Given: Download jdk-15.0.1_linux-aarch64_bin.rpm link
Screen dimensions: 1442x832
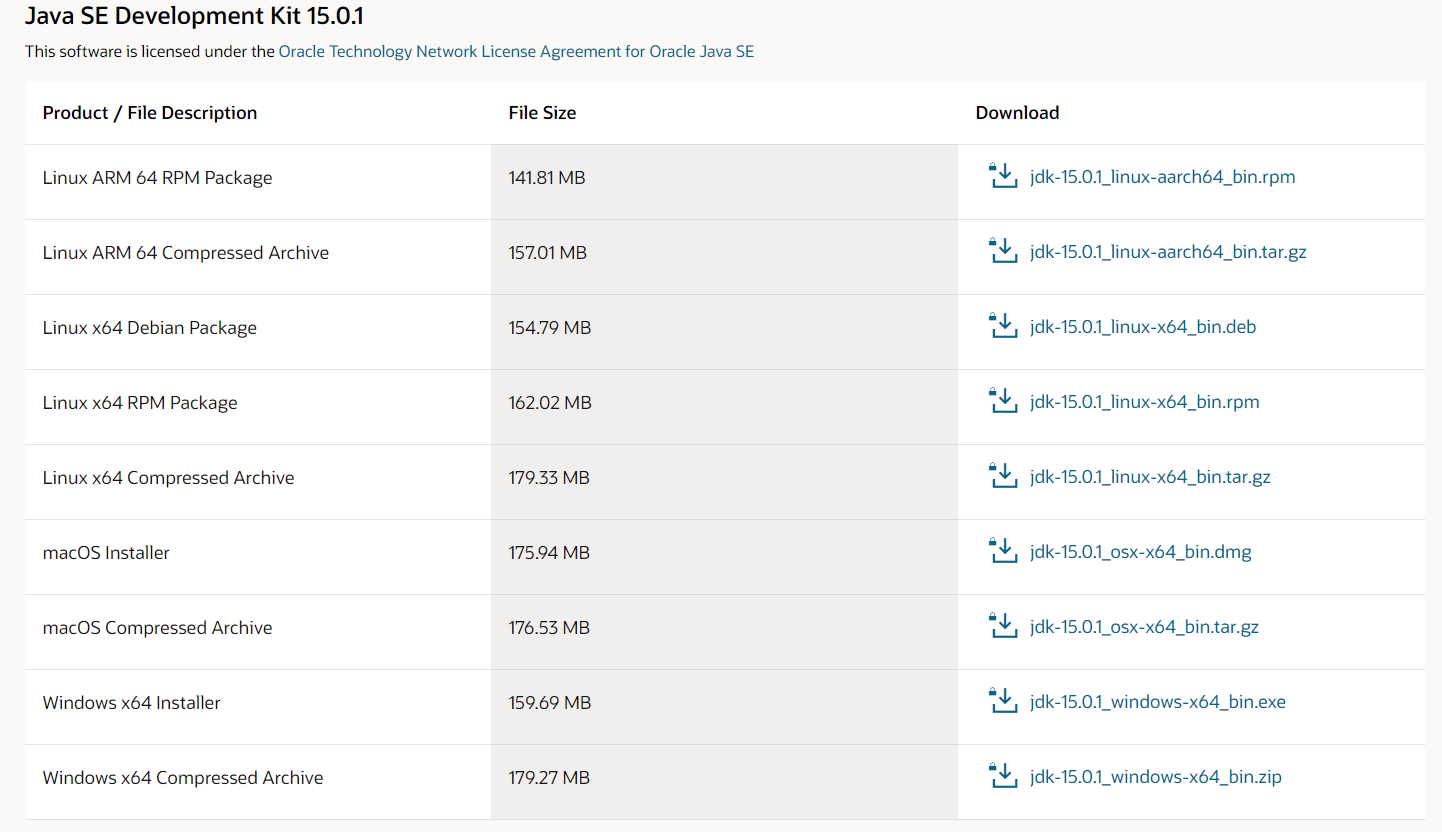Looking at the screenshot, I should tap(1162, 177).
